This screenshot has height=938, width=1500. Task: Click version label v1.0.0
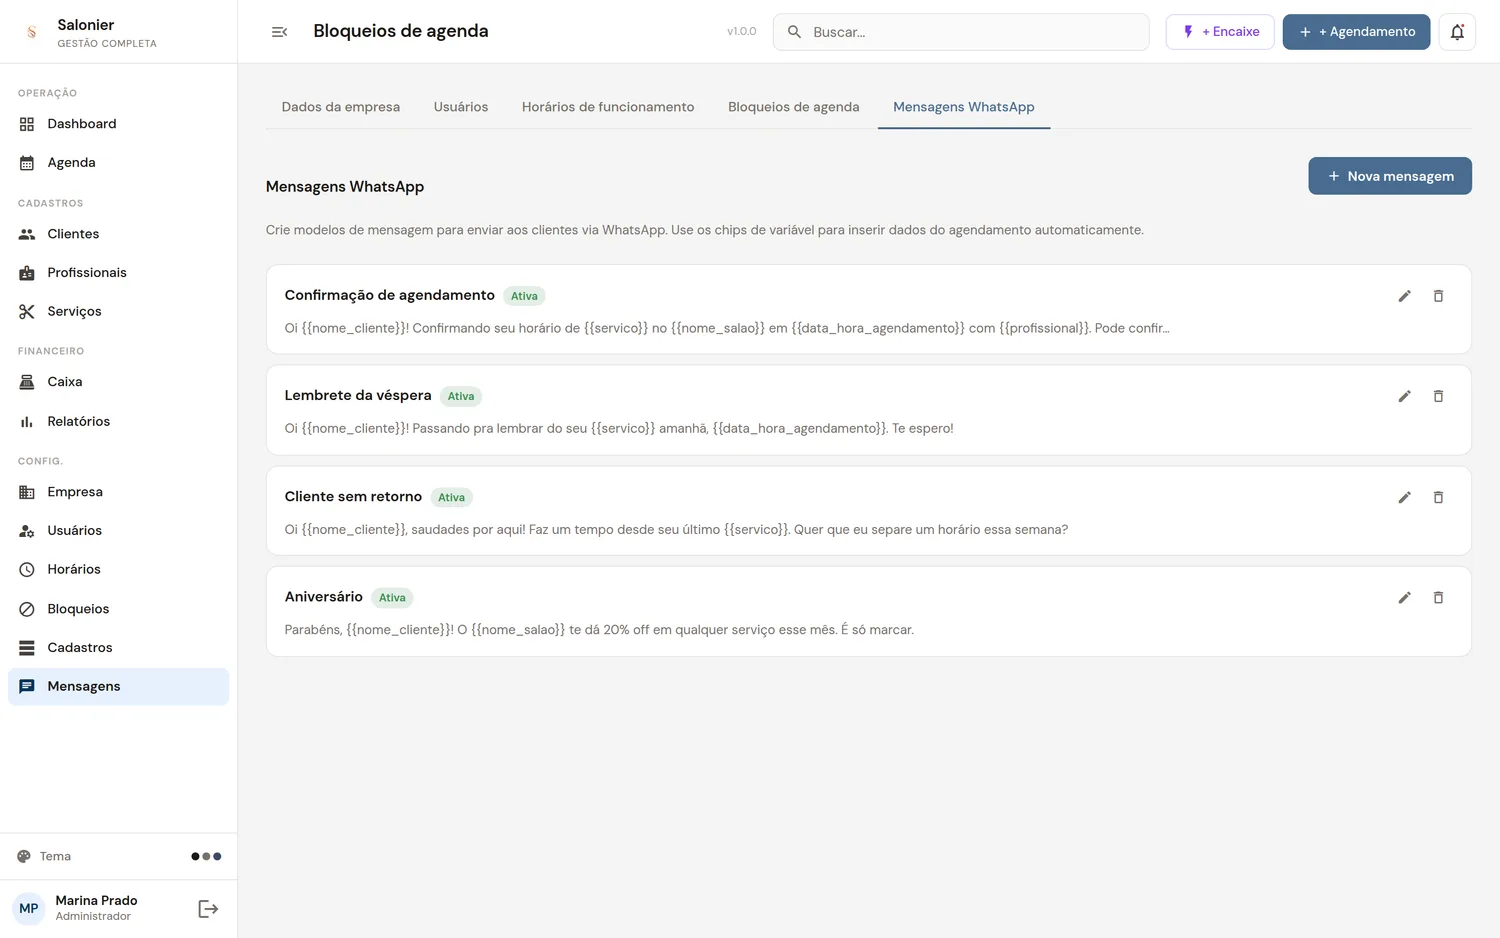click(742, 32)
